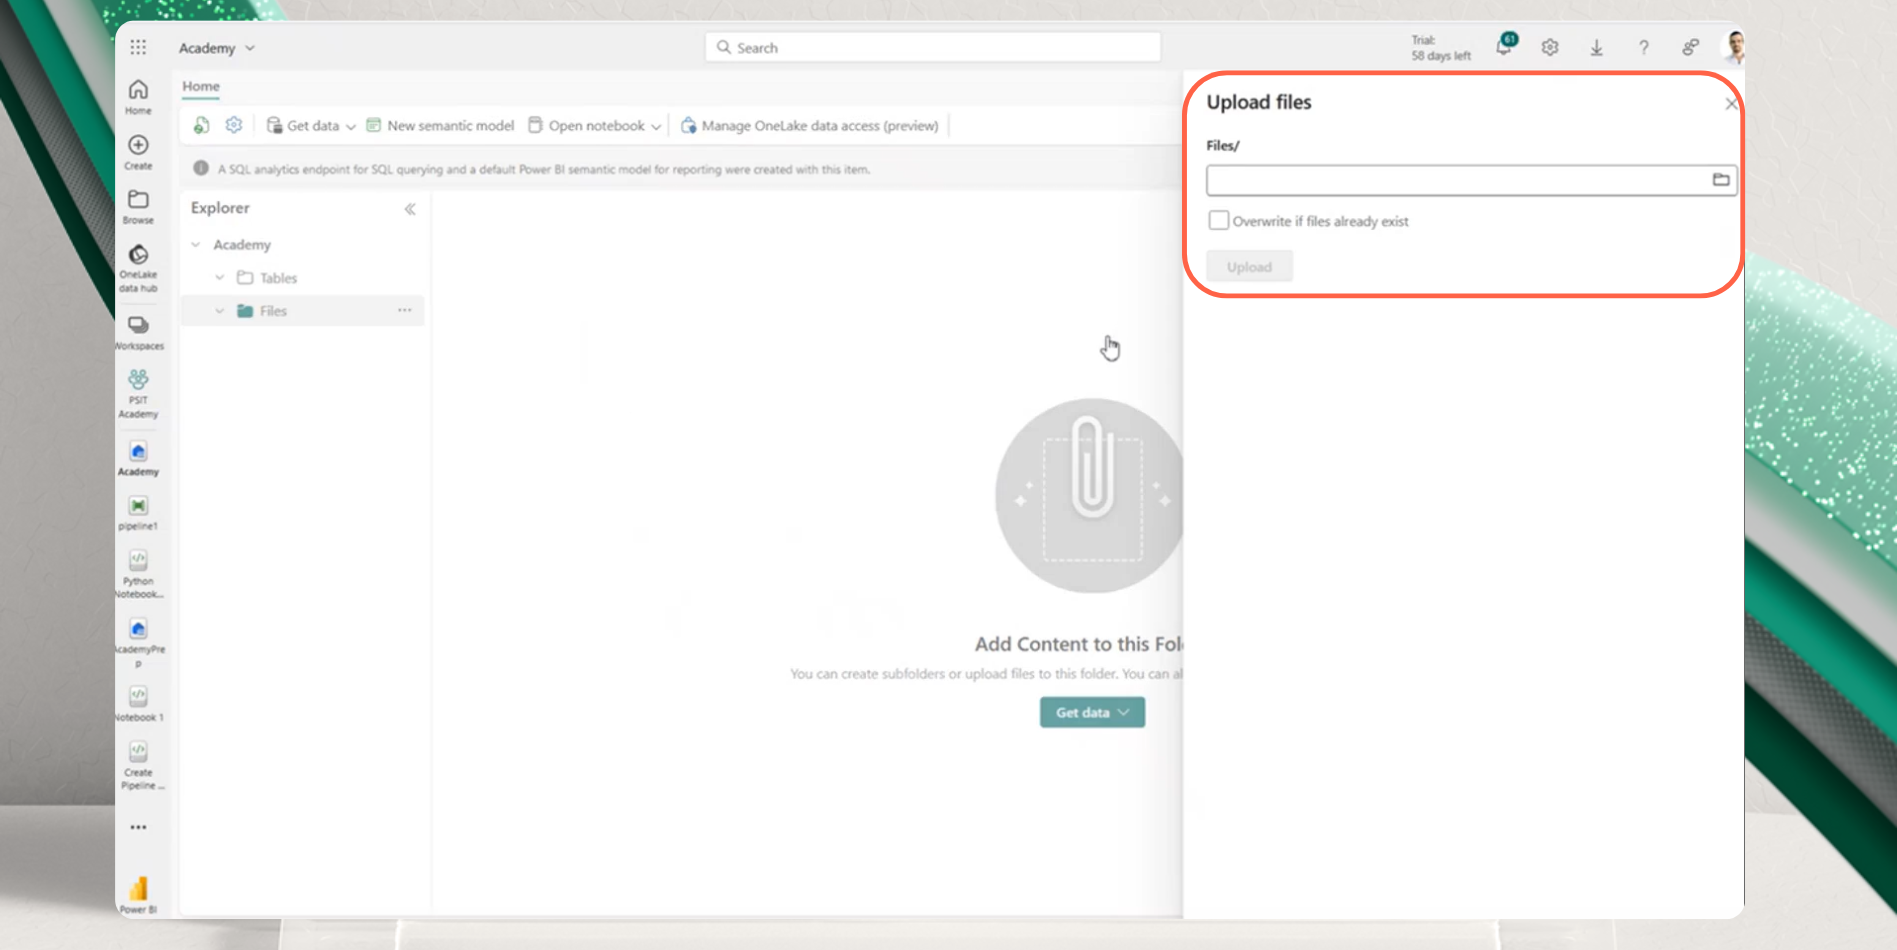Enable Overwrite if files already exist

pyautogui.click(x=1218, y=221)
